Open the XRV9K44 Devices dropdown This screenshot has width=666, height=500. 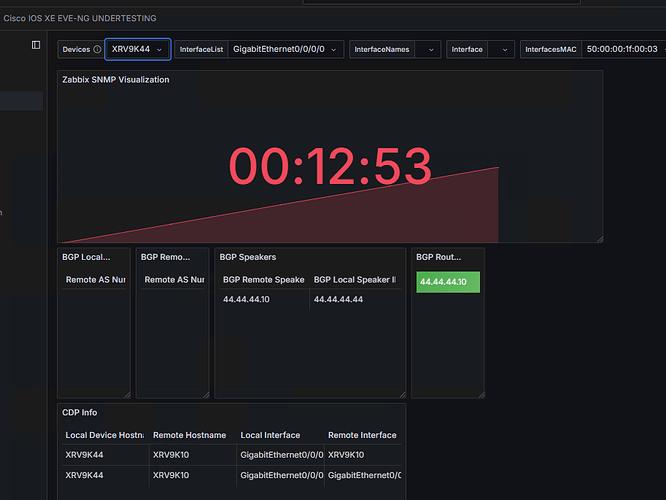(138, 49)
